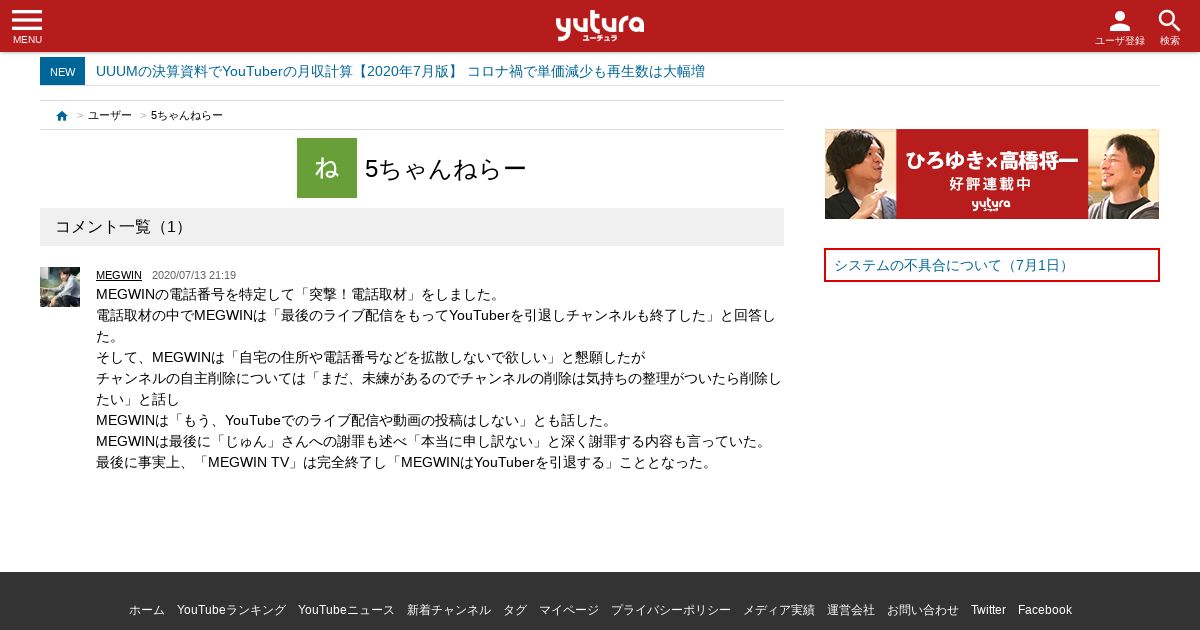Open the UUUM earnings news headline
Viewport: 1200px width, 630px height.
(400, 71)
